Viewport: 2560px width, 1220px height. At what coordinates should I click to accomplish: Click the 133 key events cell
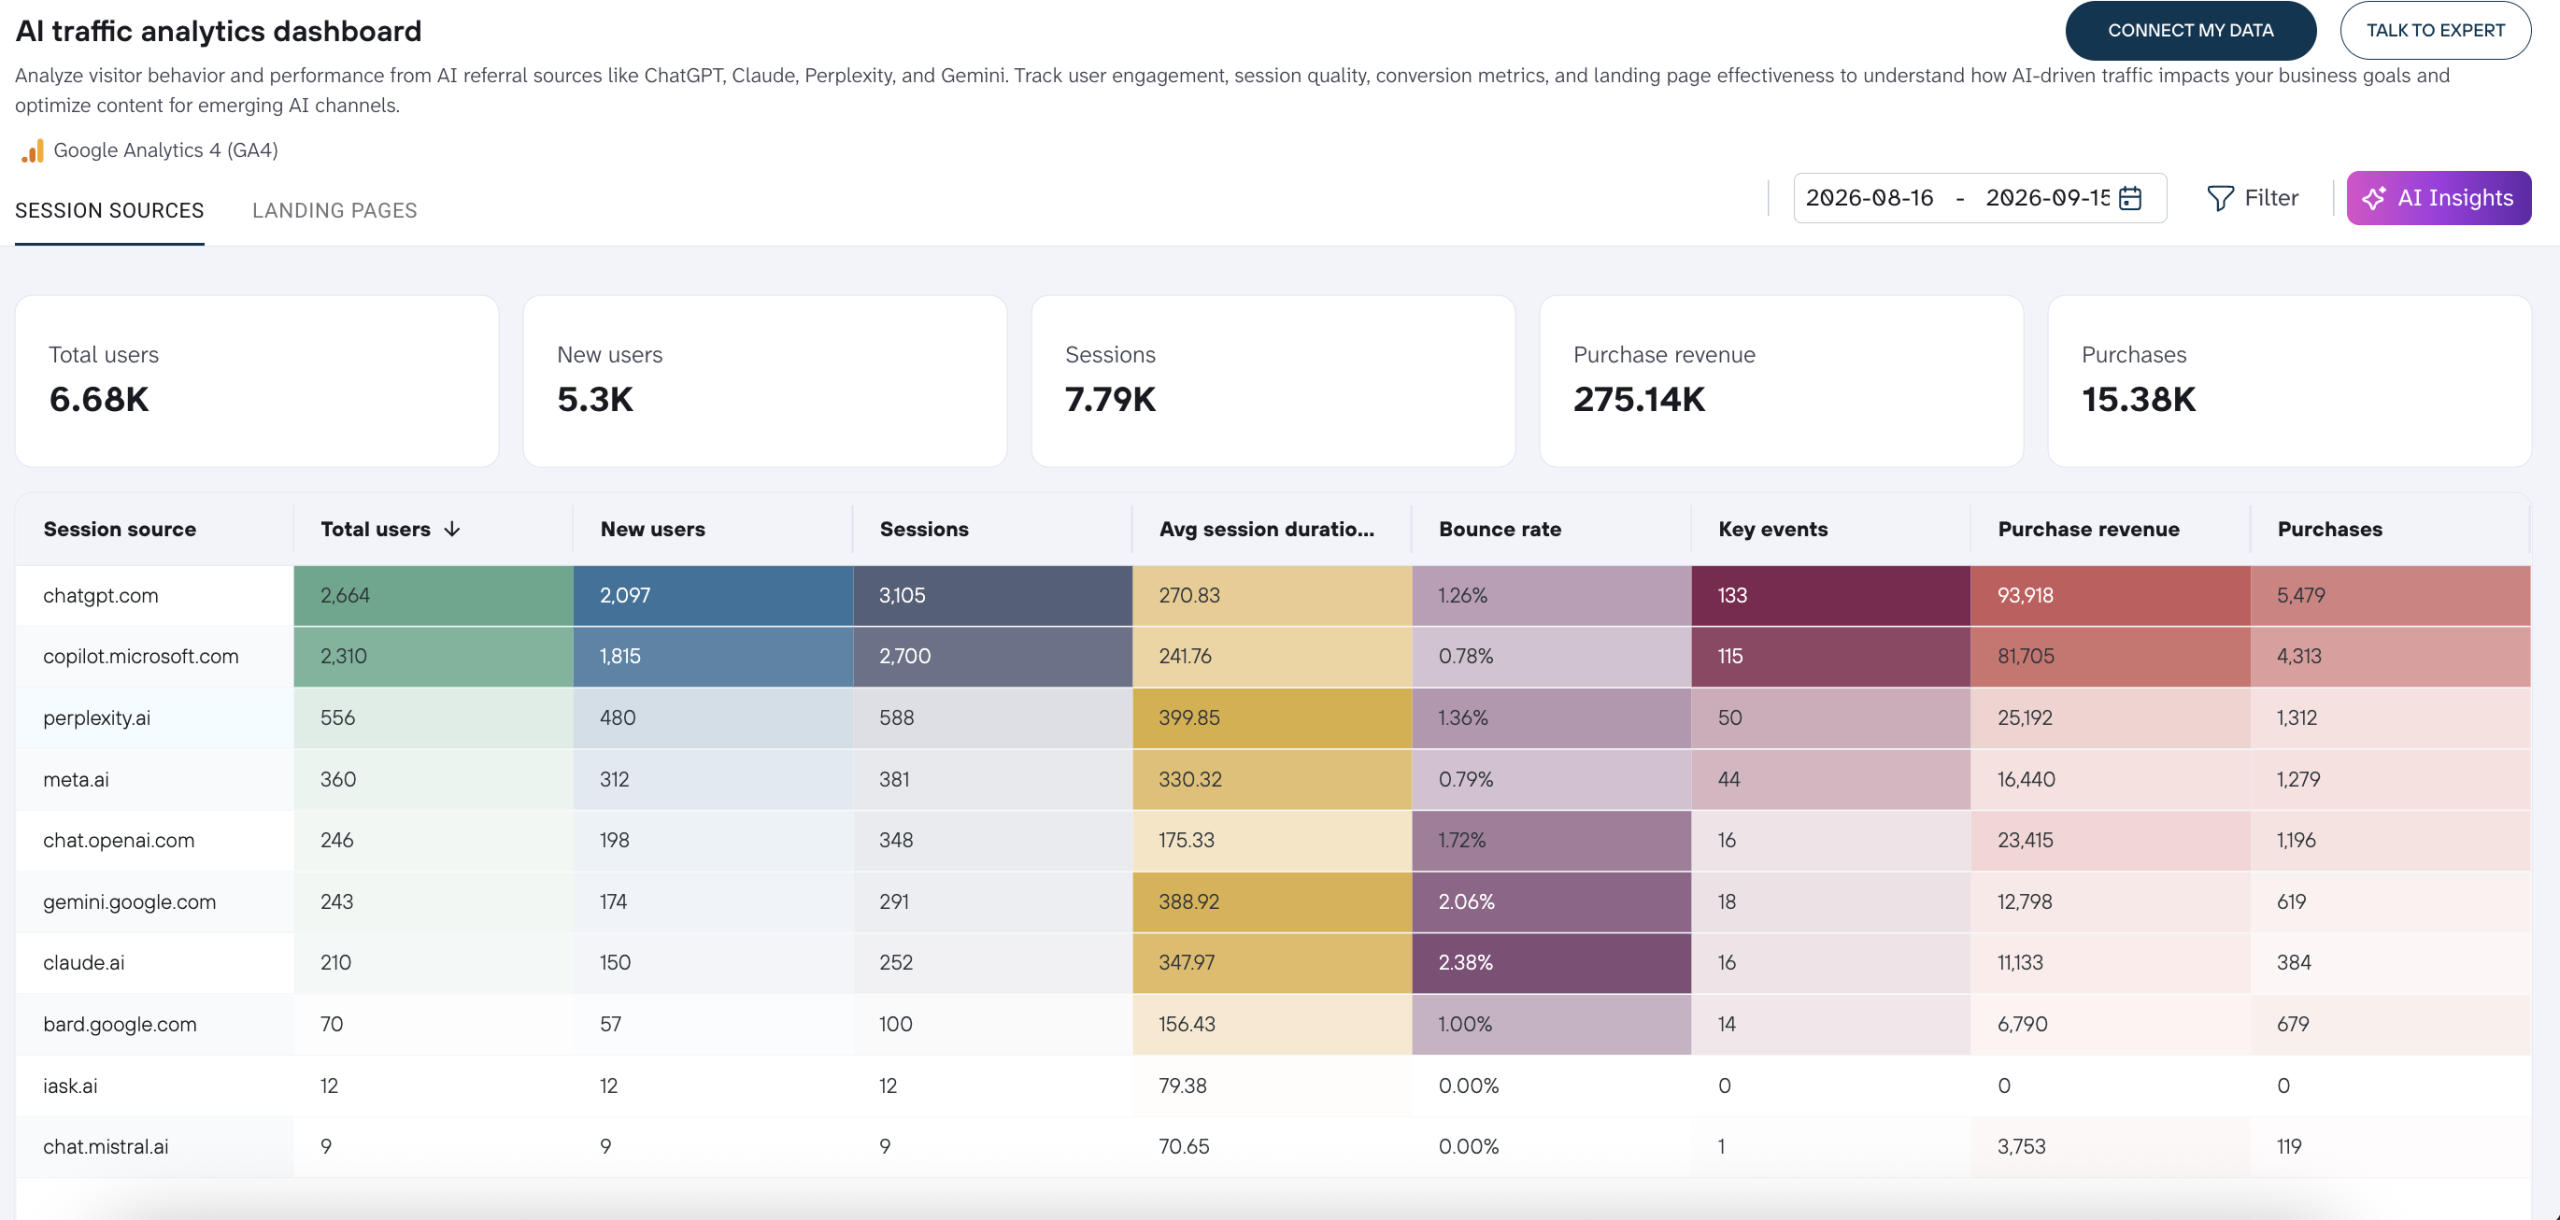click(1830, 596)
